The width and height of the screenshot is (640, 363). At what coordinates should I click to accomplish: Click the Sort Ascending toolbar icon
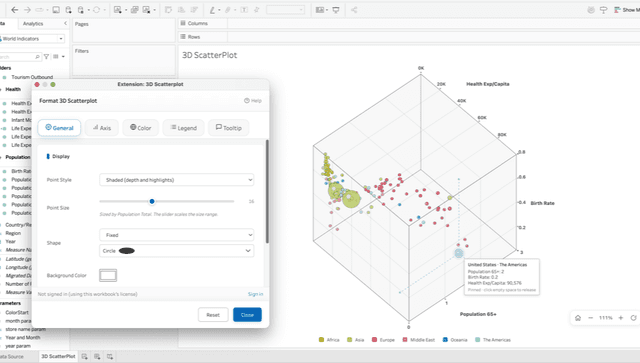[x=181, y=10]
